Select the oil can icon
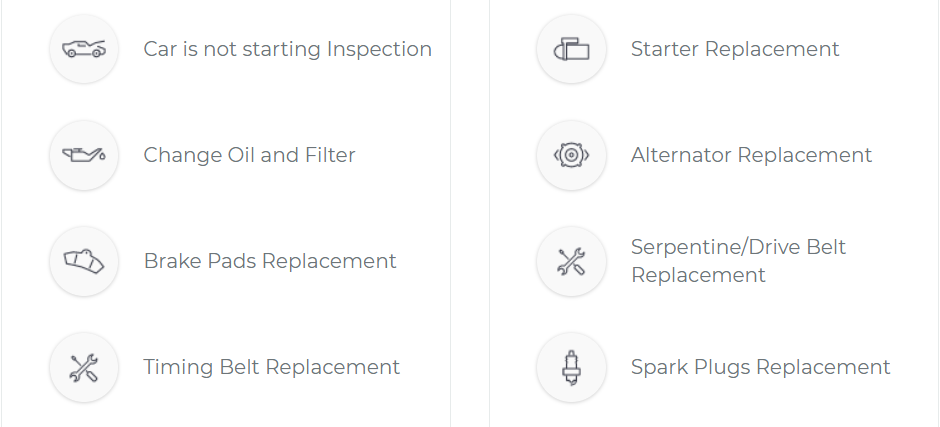The width and height of the screenshot is (940, 427). click(x=84, y=155)
